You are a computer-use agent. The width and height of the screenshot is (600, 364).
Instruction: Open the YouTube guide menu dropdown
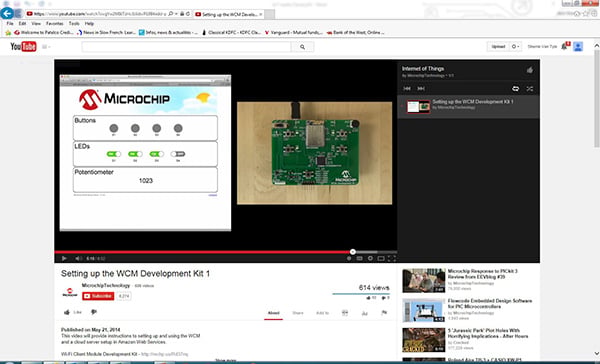coord(46,47)
